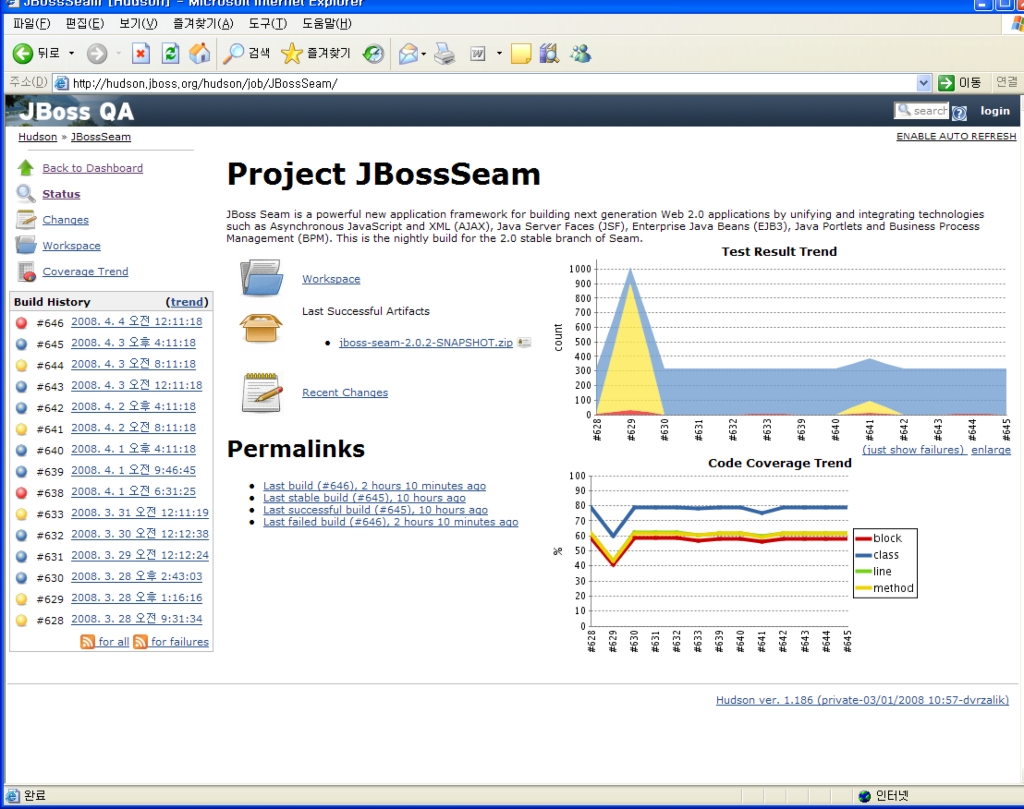Image resolution: width=1024 pixels, height=809 pixels.
Task: Click RSS feed icon next to for failures
Action: tap(140, 641)
